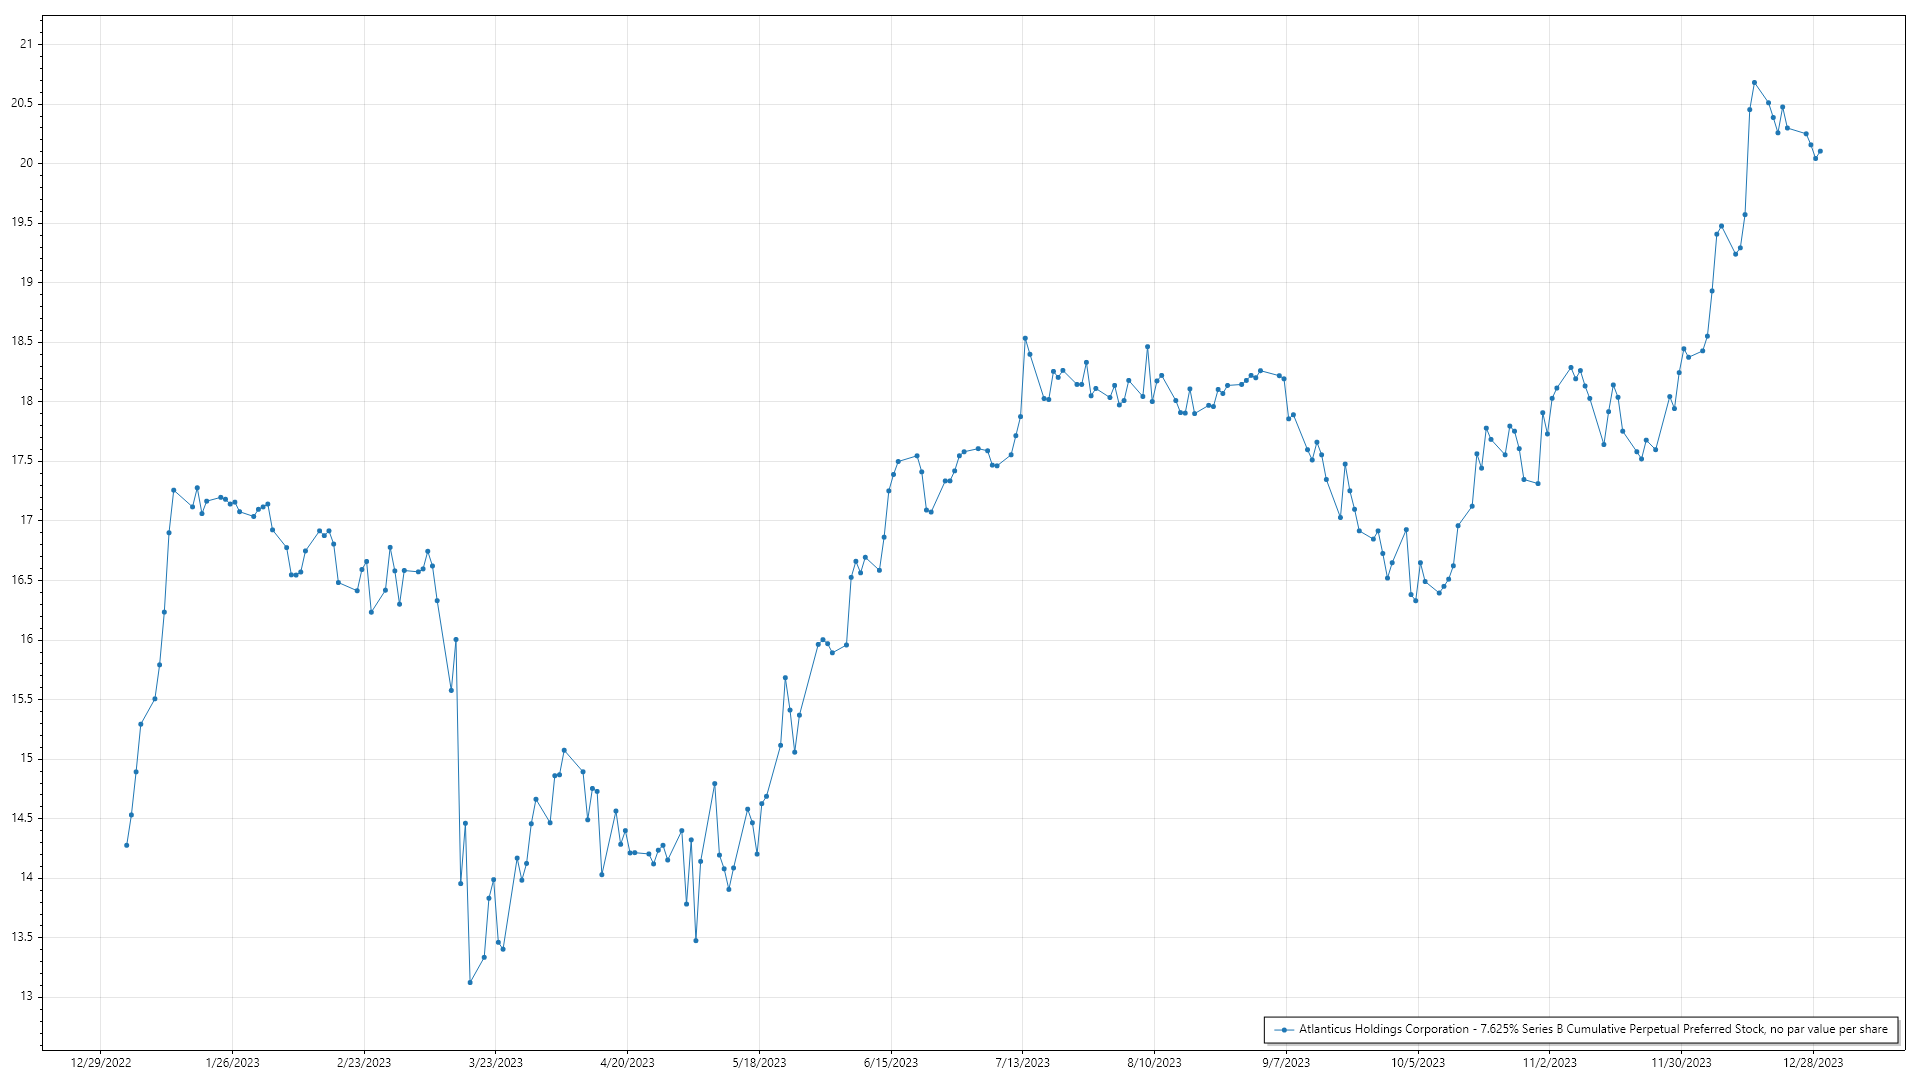The image size is (1920, 1080).
Task: Click the highest data point above 20.5
Action: pos(1754,82)
